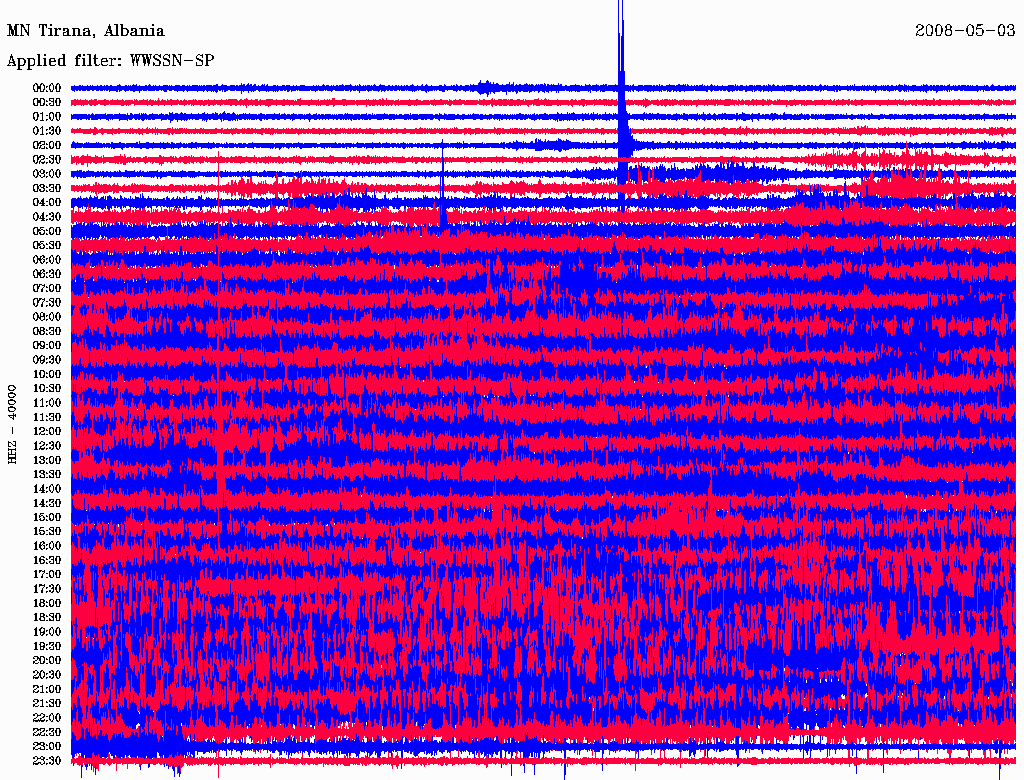Click the 12:30 time row label

coord(47,446)
